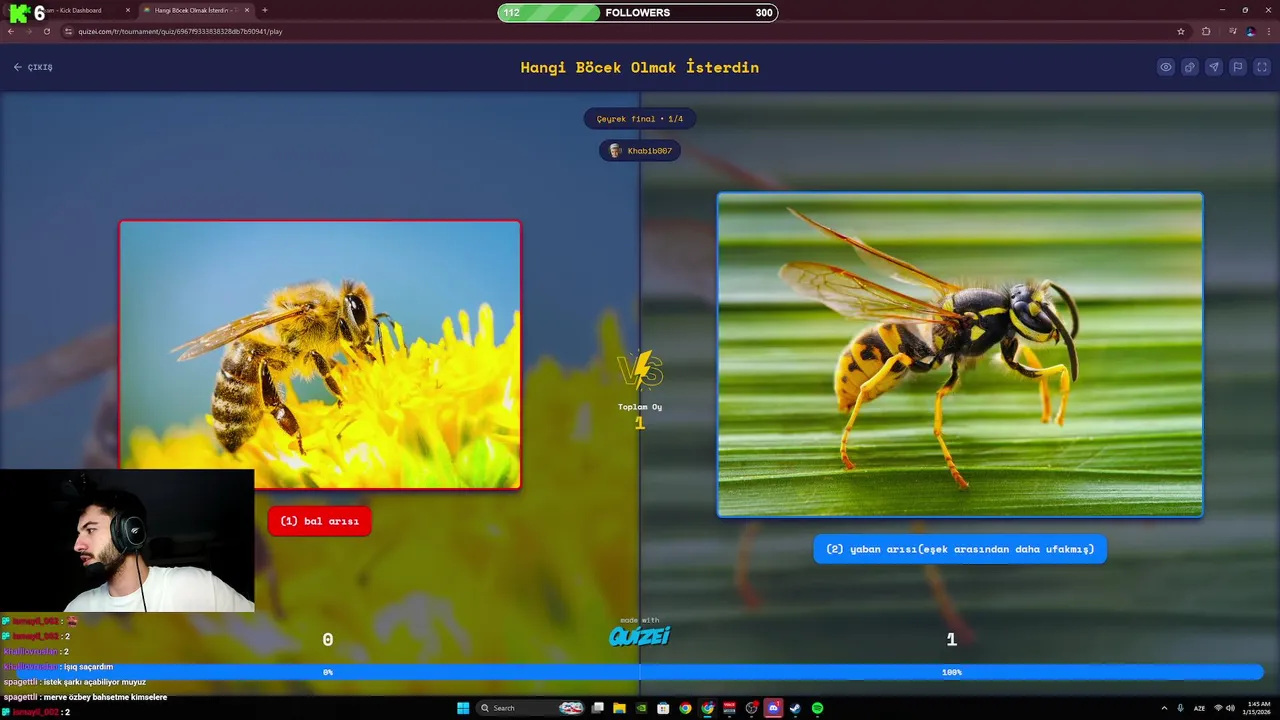Click the copy link icon in quiz header
This screenshot has height=720, width=1280.
pos(1190,67)
